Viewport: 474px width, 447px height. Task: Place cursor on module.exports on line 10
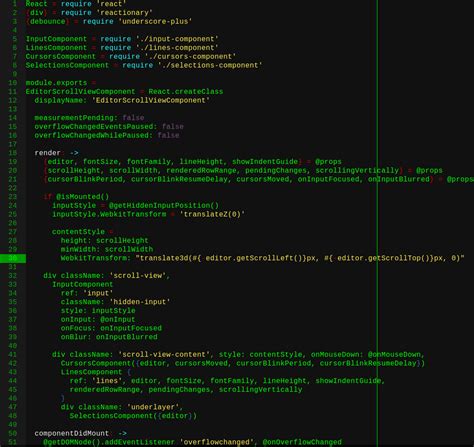(56, 83)
